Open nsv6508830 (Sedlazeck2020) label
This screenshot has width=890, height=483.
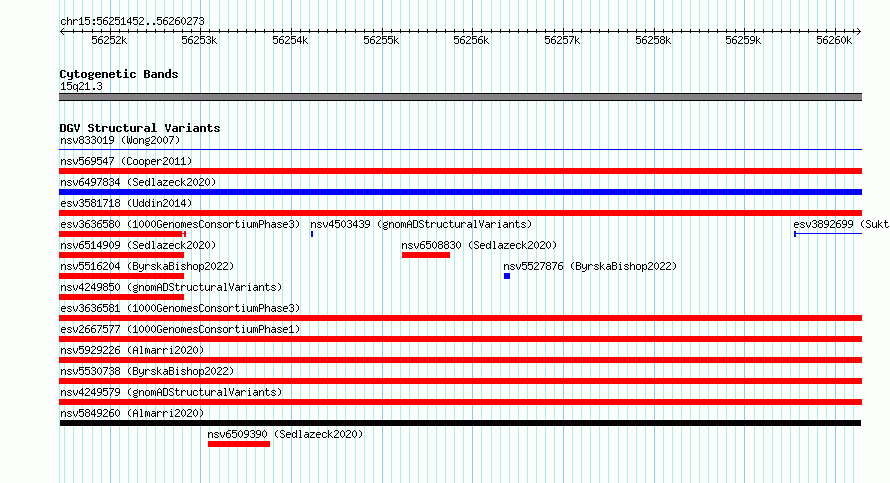click(x=479, y=245)
